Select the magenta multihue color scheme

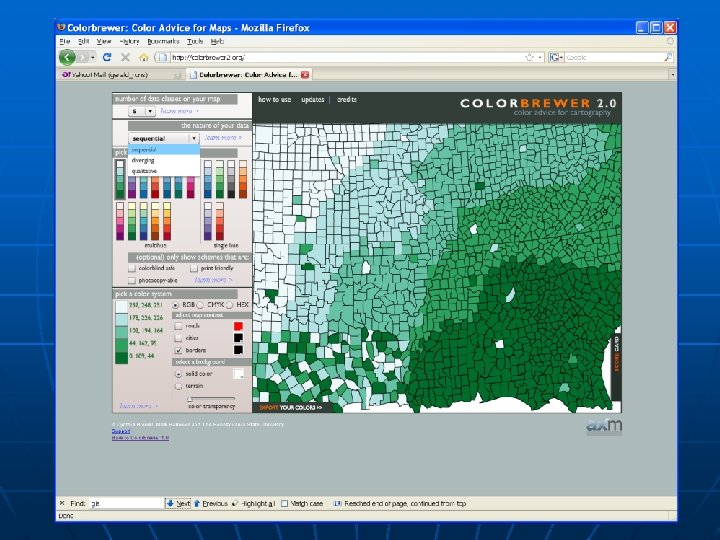pyautogui.click(x=191, y=188)
